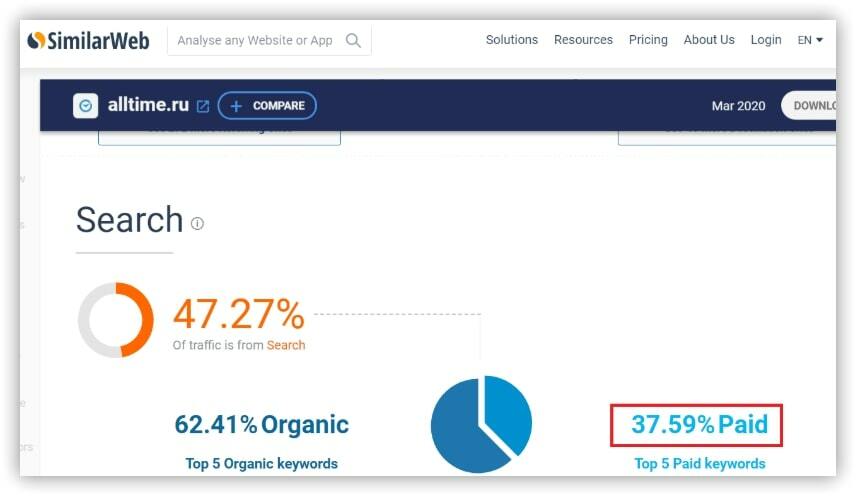The image size is (856, 496).
Task: Go to Pricing page
Action: (x=648, y=40)
